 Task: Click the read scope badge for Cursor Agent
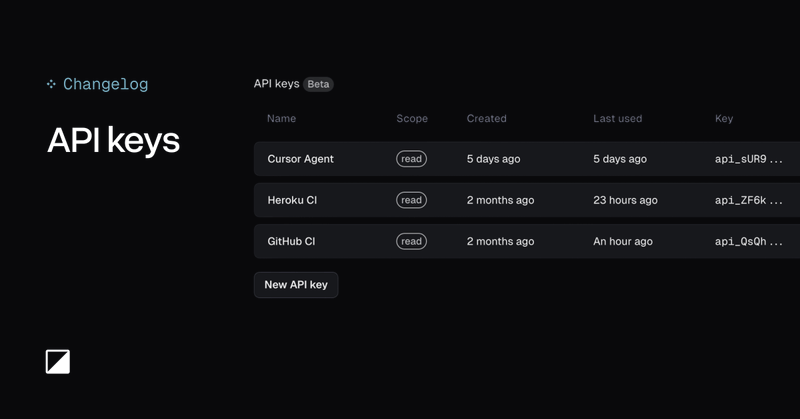pyautogui.click(x=411, y=159)
